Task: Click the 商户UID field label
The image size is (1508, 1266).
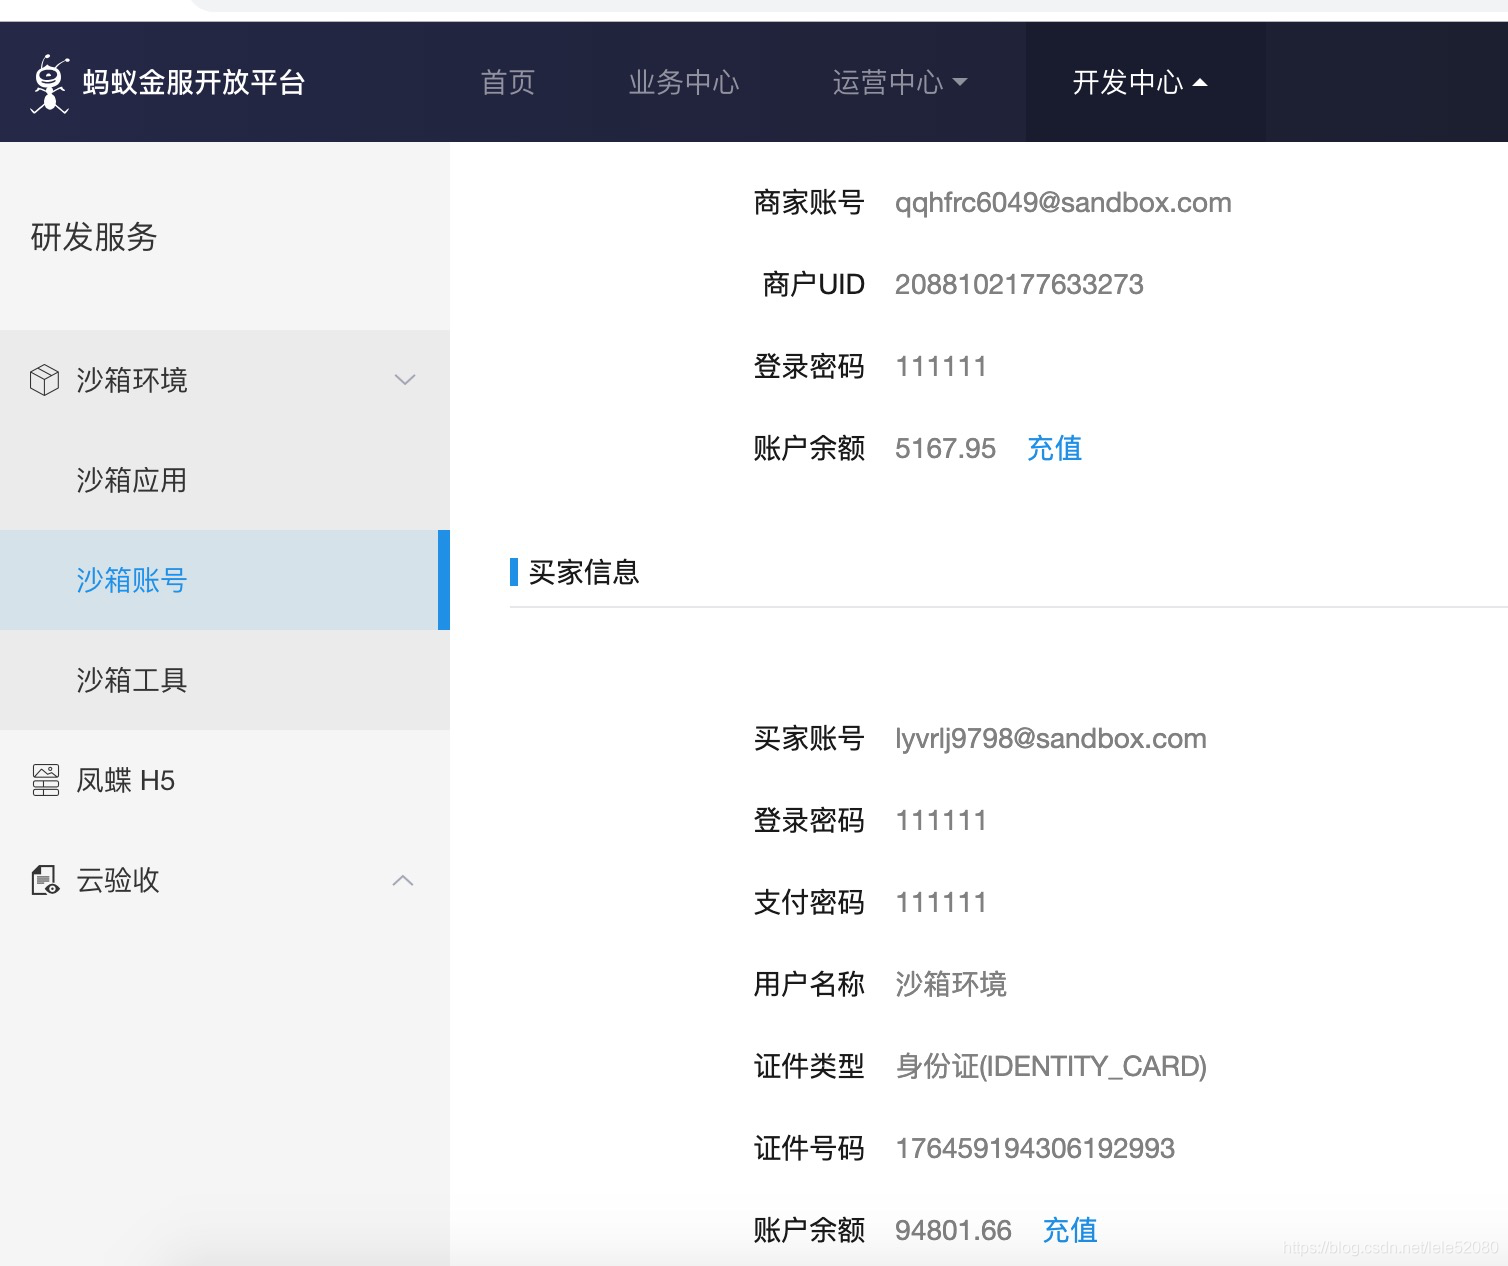Action: coord(813,284)
